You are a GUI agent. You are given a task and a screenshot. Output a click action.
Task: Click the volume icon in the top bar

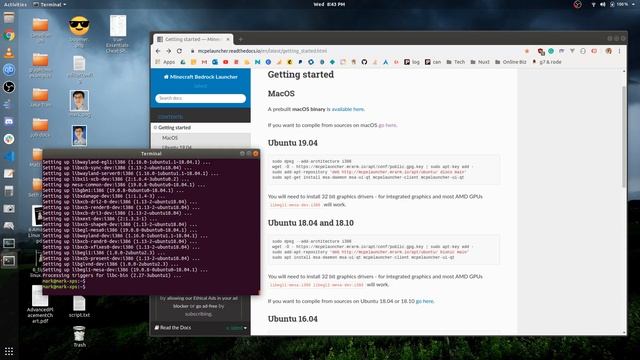click(x=602, y=4)
